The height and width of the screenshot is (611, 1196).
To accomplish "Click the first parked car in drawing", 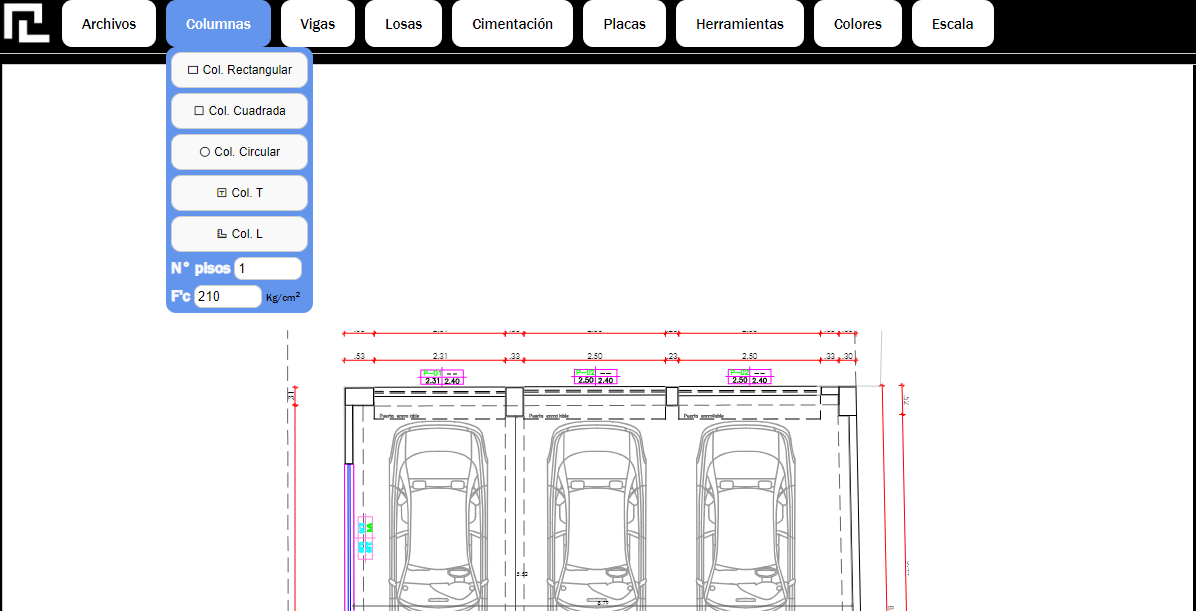I will 437,517.
